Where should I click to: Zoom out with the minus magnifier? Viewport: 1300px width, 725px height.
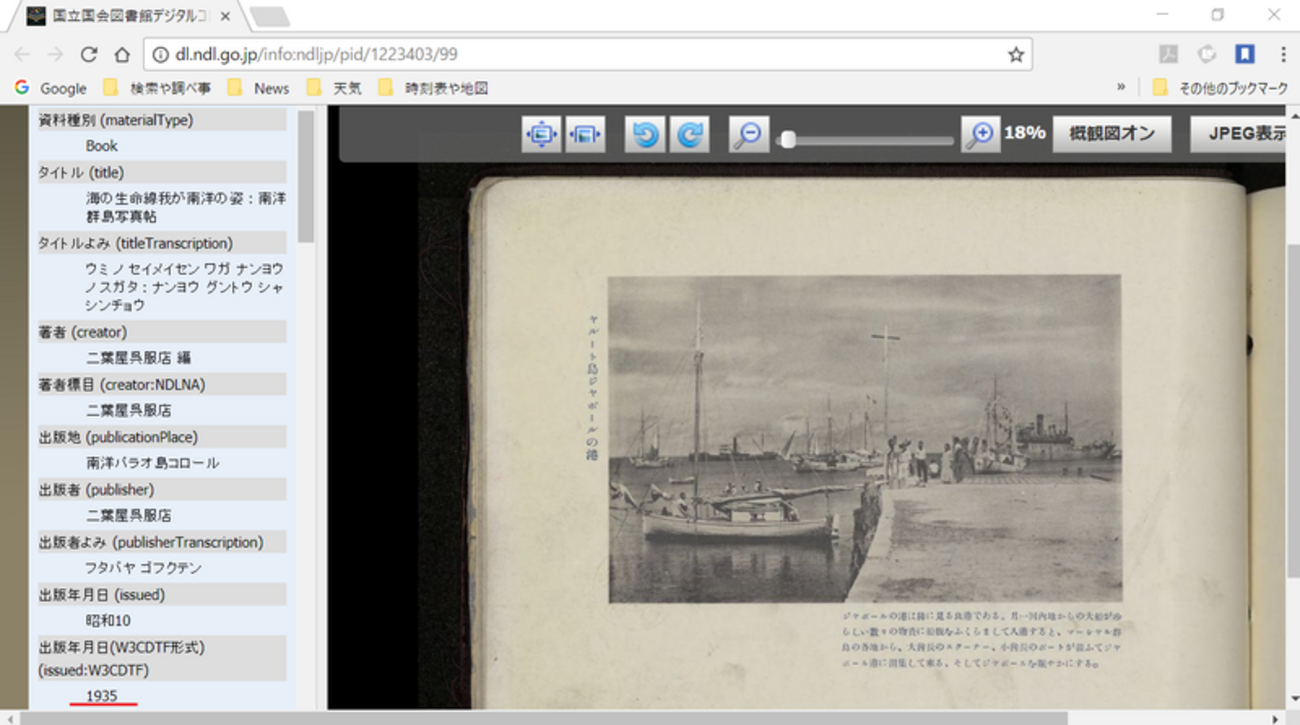(747, 134)
